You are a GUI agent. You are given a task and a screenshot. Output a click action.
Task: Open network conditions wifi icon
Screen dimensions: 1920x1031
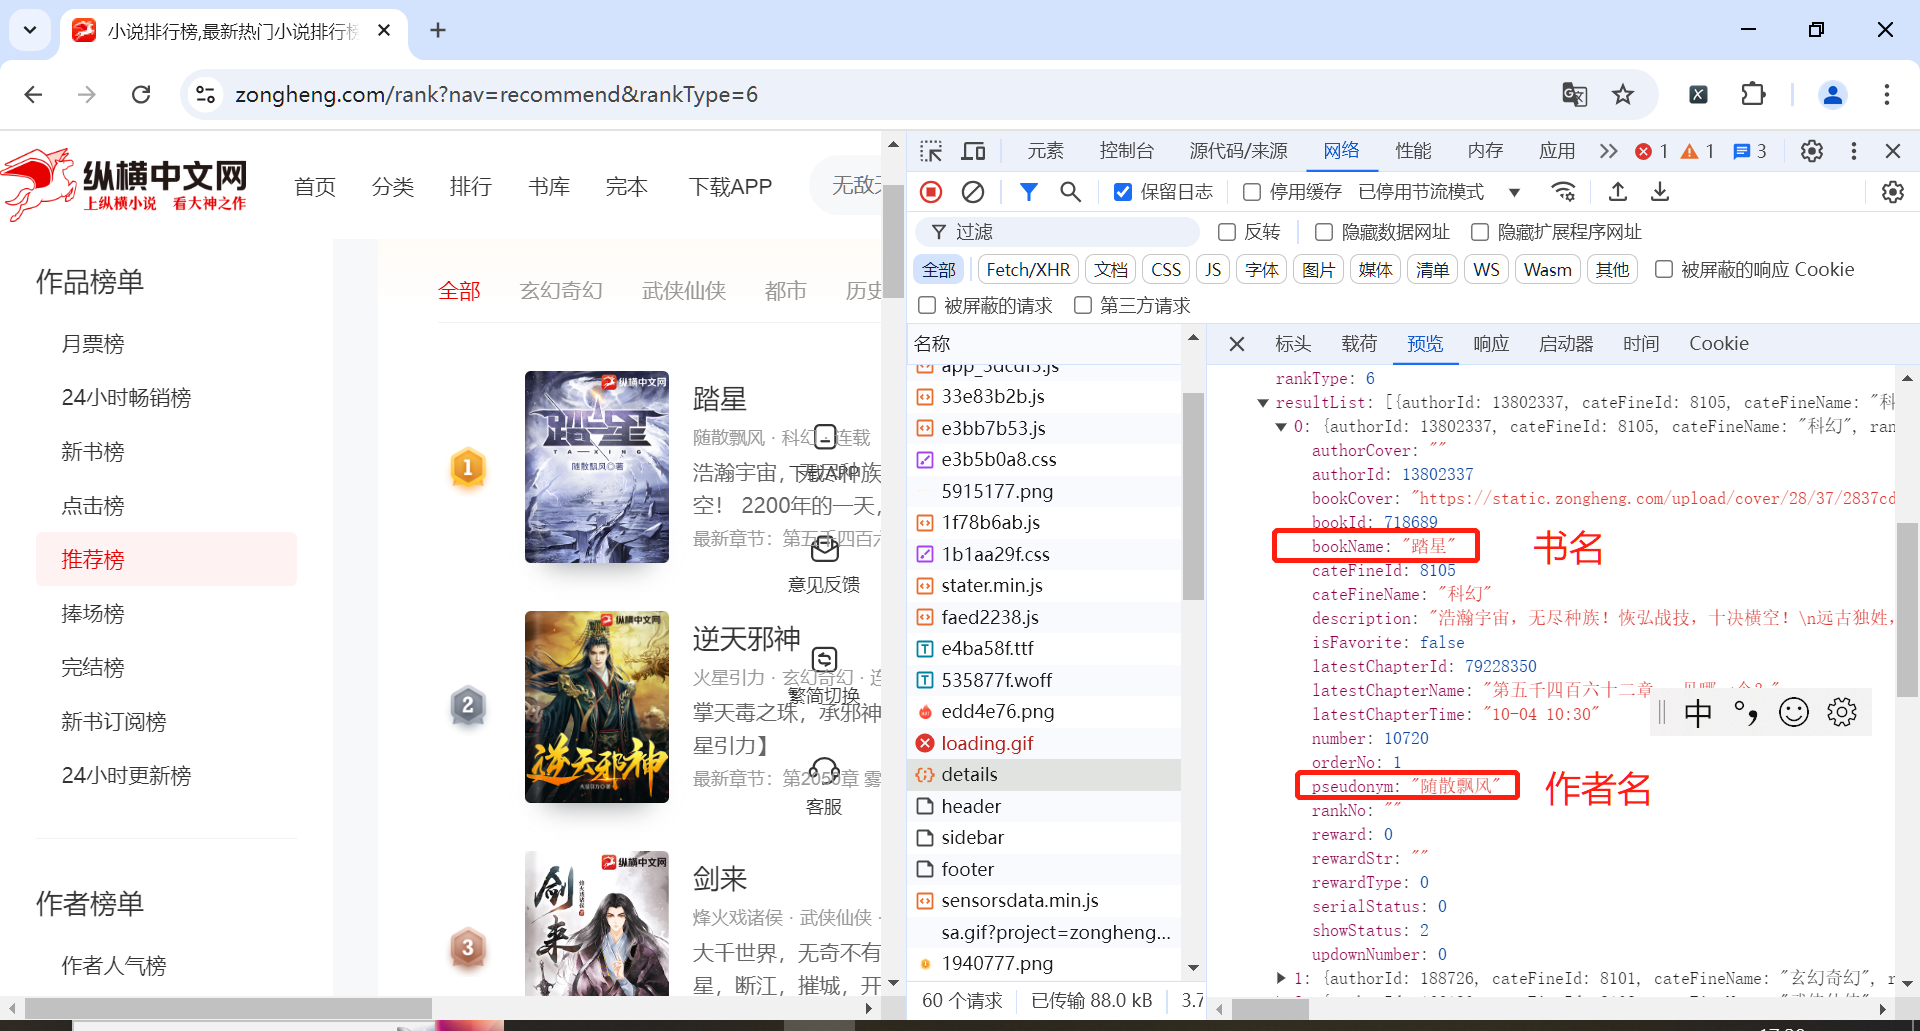(1563, 191)
